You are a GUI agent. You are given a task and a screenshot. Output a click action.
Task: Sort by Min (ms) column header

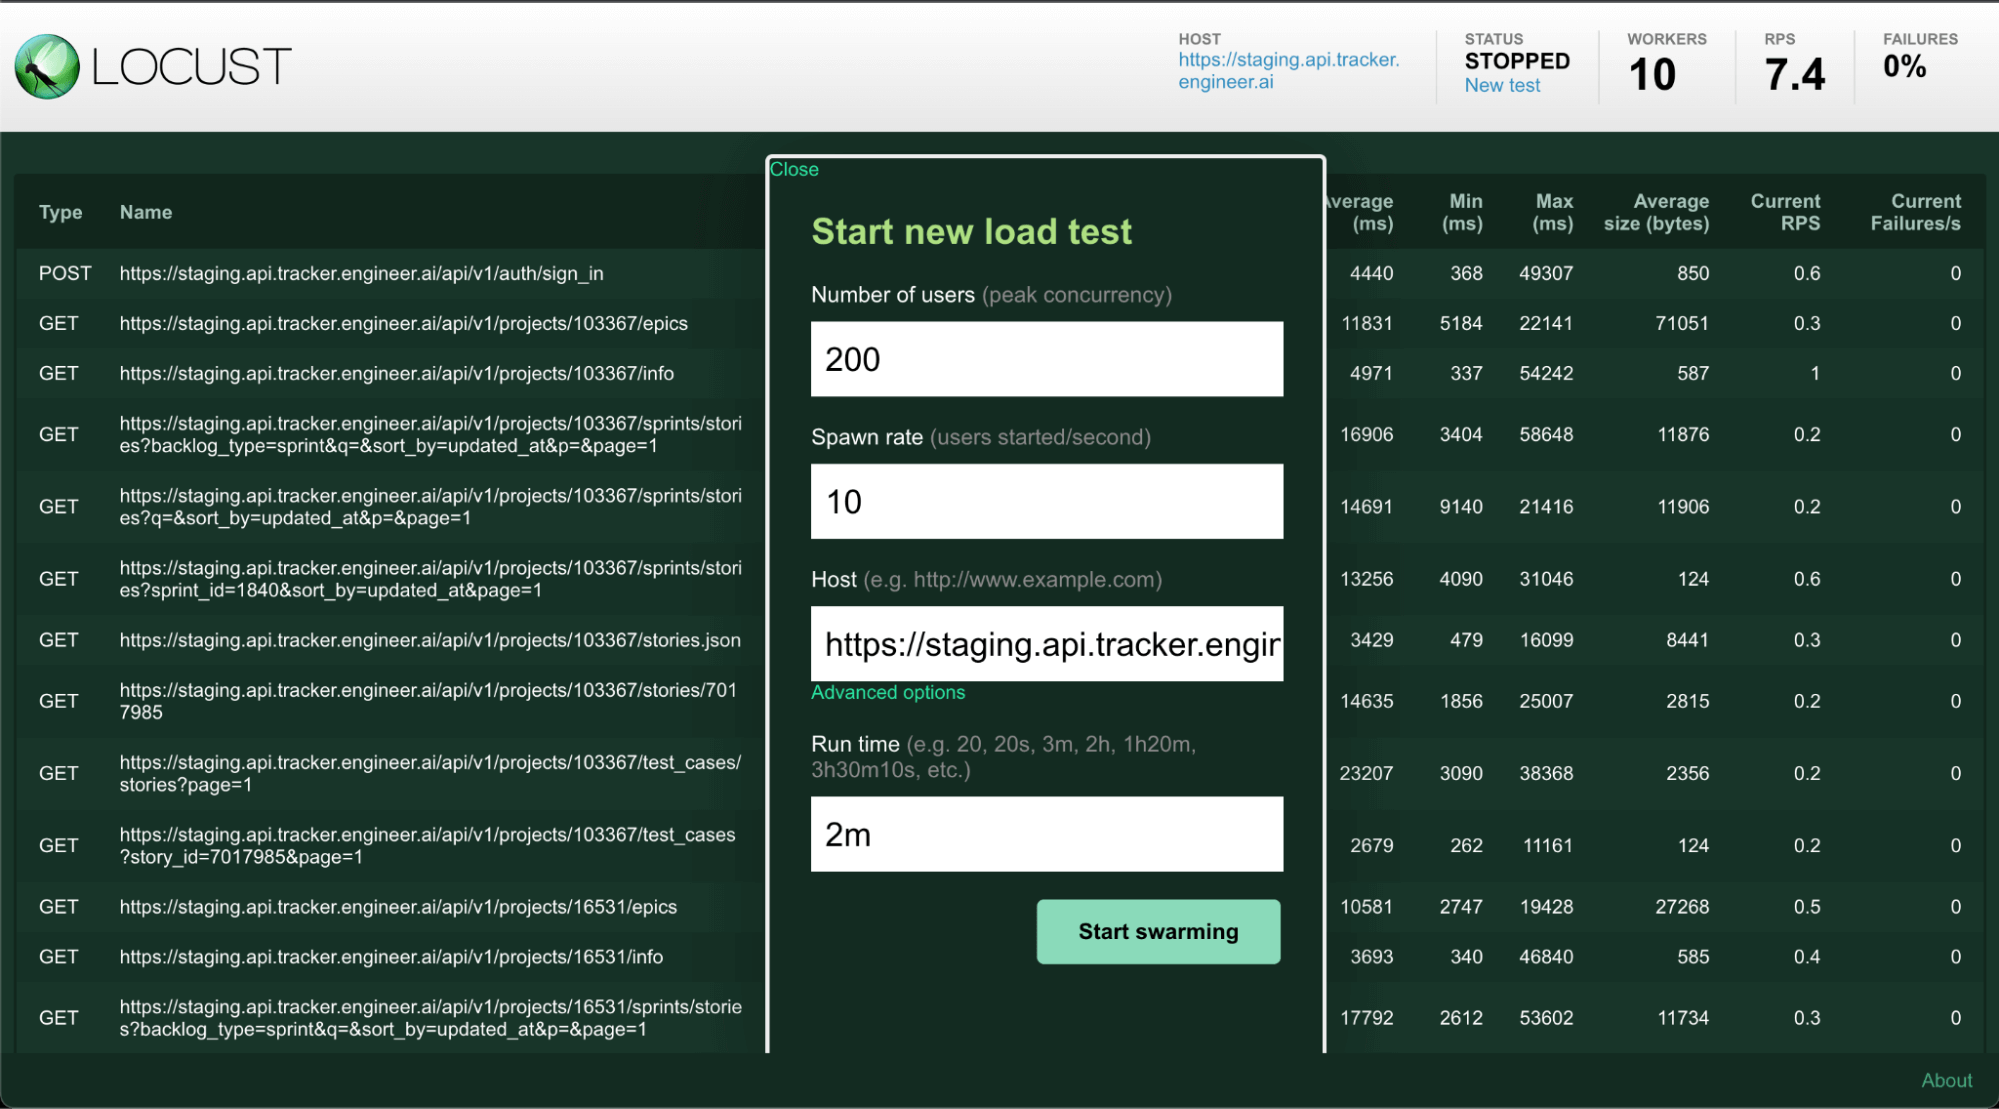pyautogui.click(x=1462, y=212)
